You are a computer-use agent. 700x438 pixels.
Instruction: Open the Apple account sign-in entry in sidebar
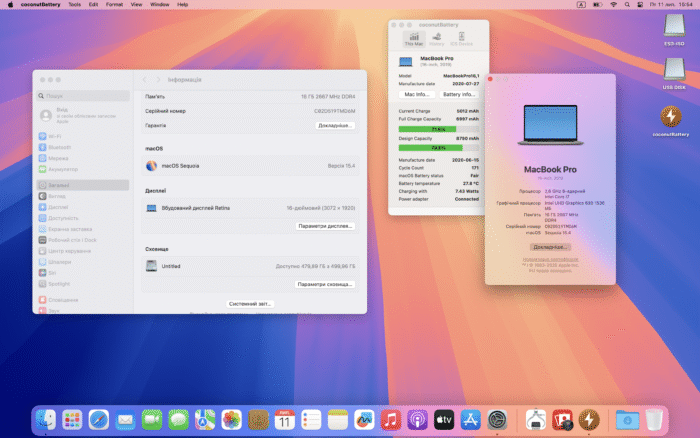coord(83,116)
